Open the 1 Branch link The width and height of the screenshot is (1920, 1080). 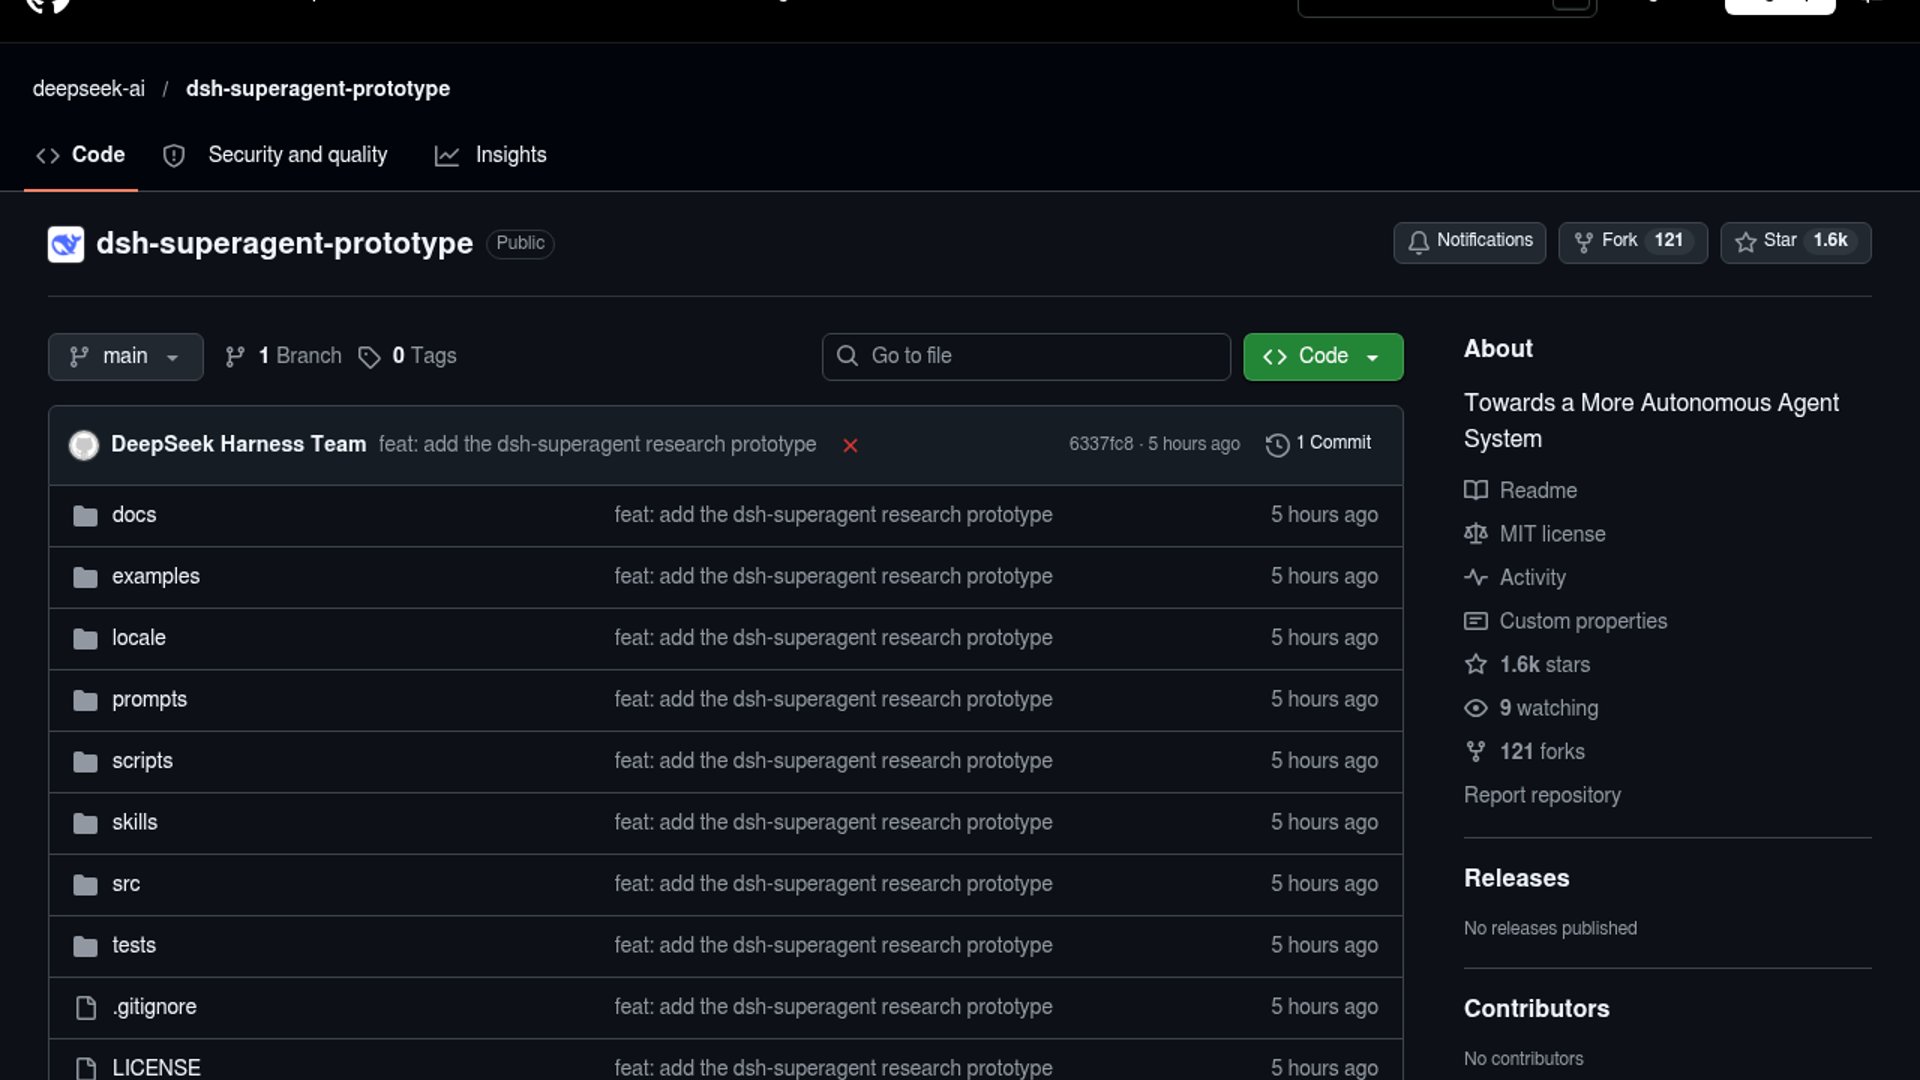pos(283,356)
